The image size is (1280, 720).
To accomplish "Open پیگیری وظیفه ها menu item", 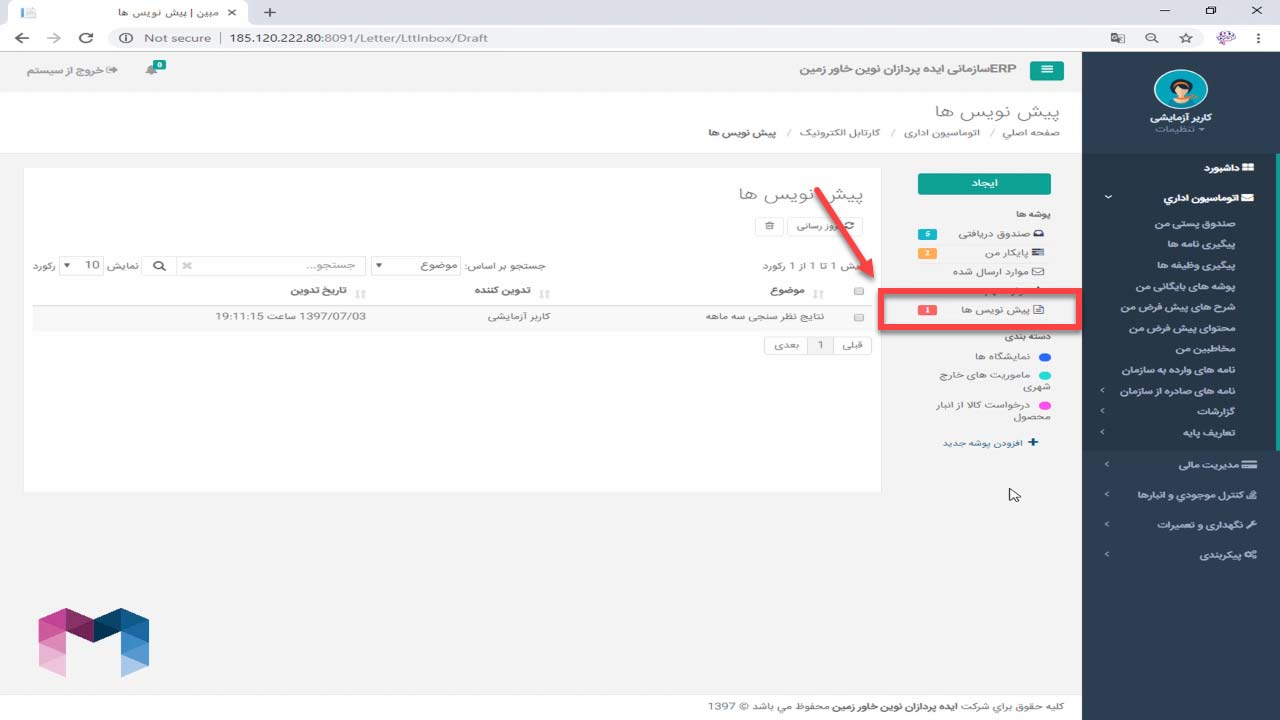I will pos(1197,265).
